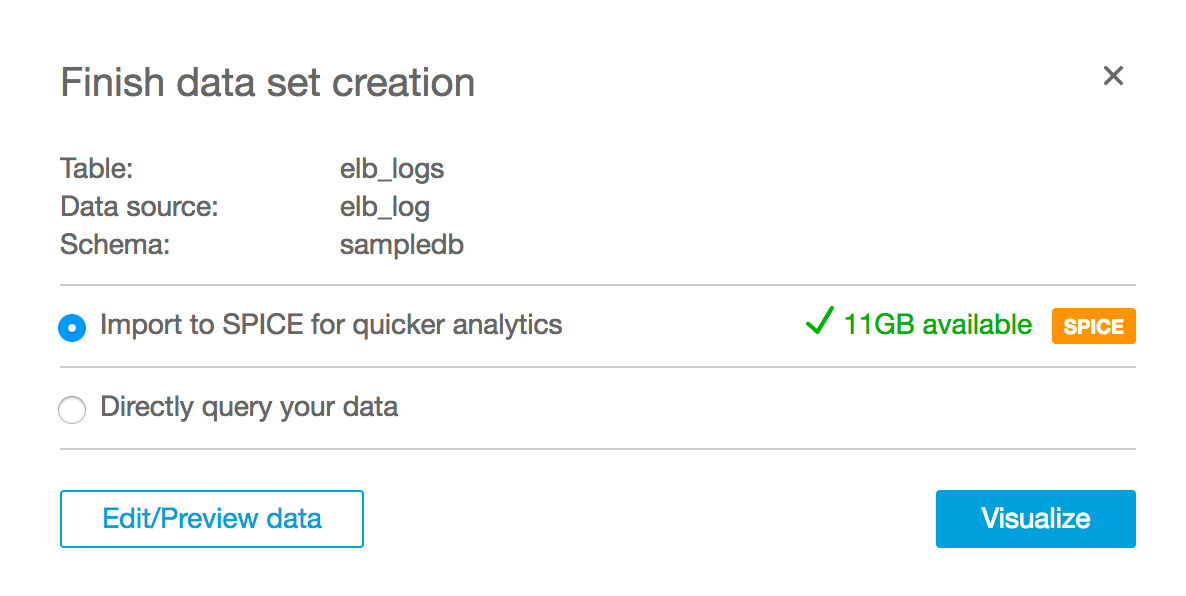This screenshot has width=1186, height=596.
Task: Click the Directly query your data label text
Action: point(247,407)
